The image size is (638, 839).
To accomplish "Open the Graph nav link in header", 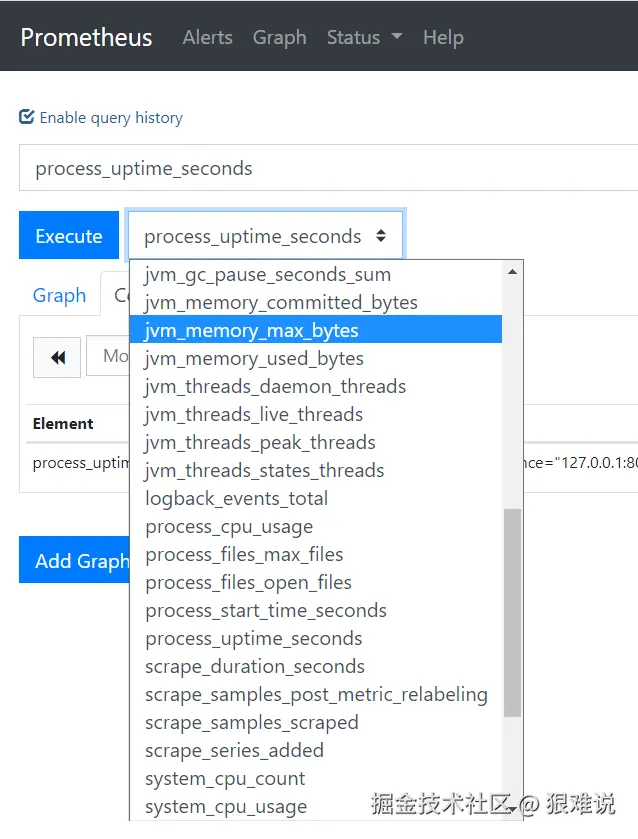I will (279, 37).
